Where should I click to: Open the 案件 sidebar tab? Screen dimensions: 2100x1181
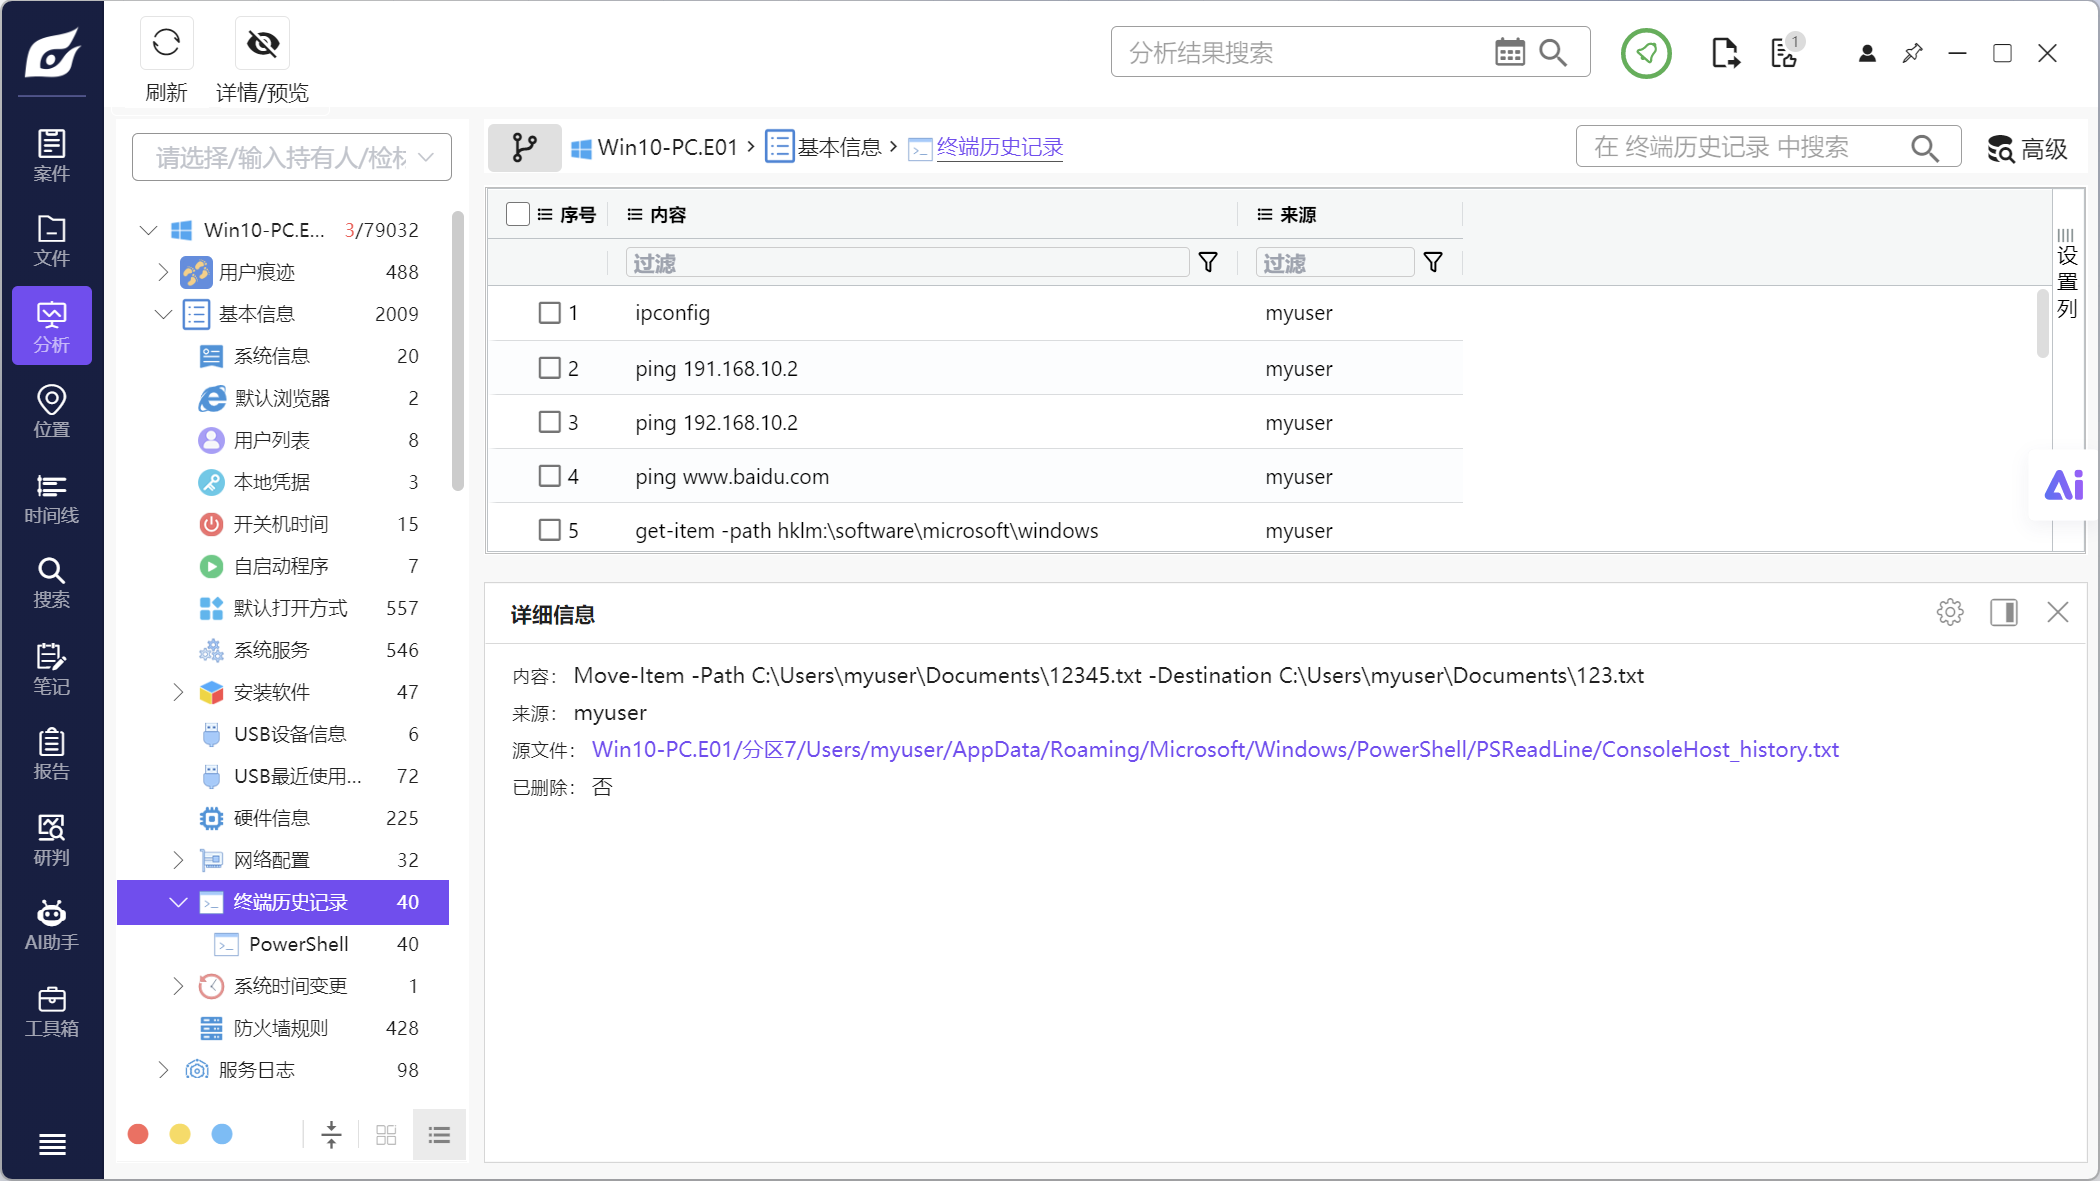[x=52, y=156]
